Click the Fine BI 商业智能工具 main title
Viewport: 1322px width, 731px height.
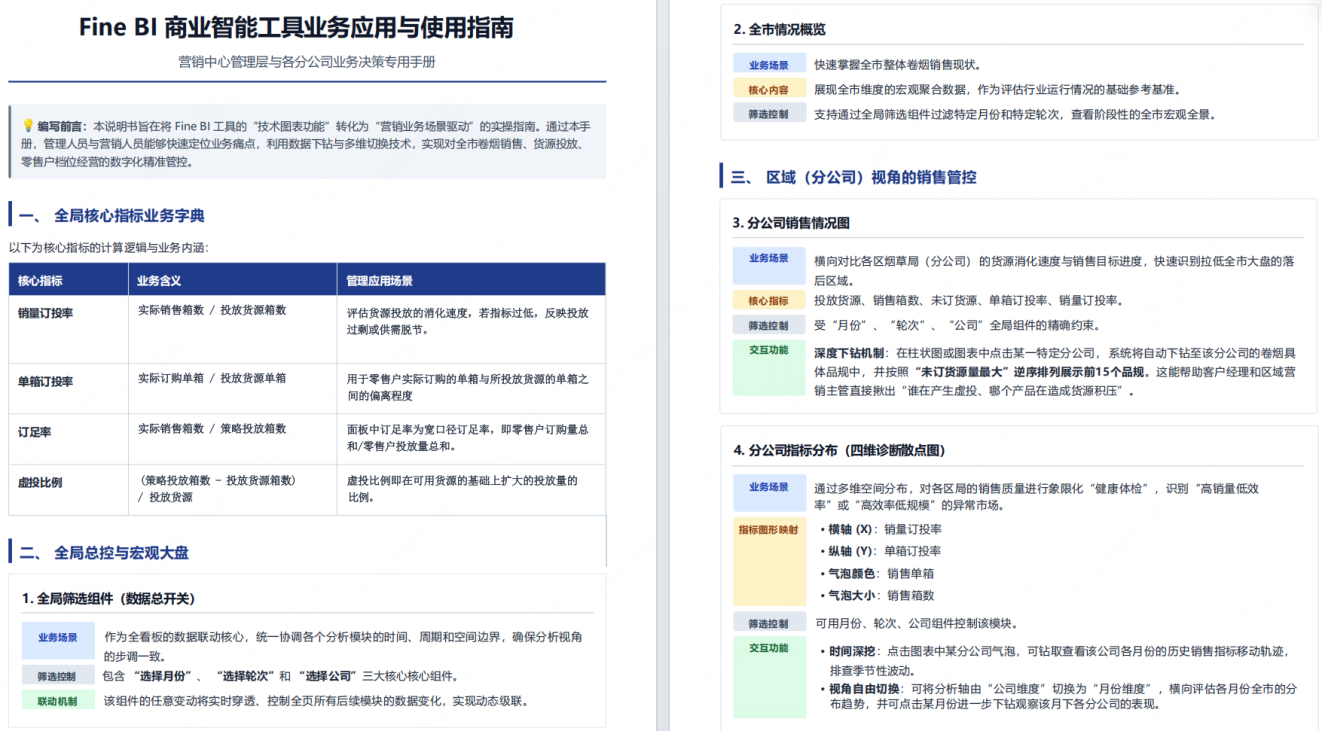(x=297, y=27)
